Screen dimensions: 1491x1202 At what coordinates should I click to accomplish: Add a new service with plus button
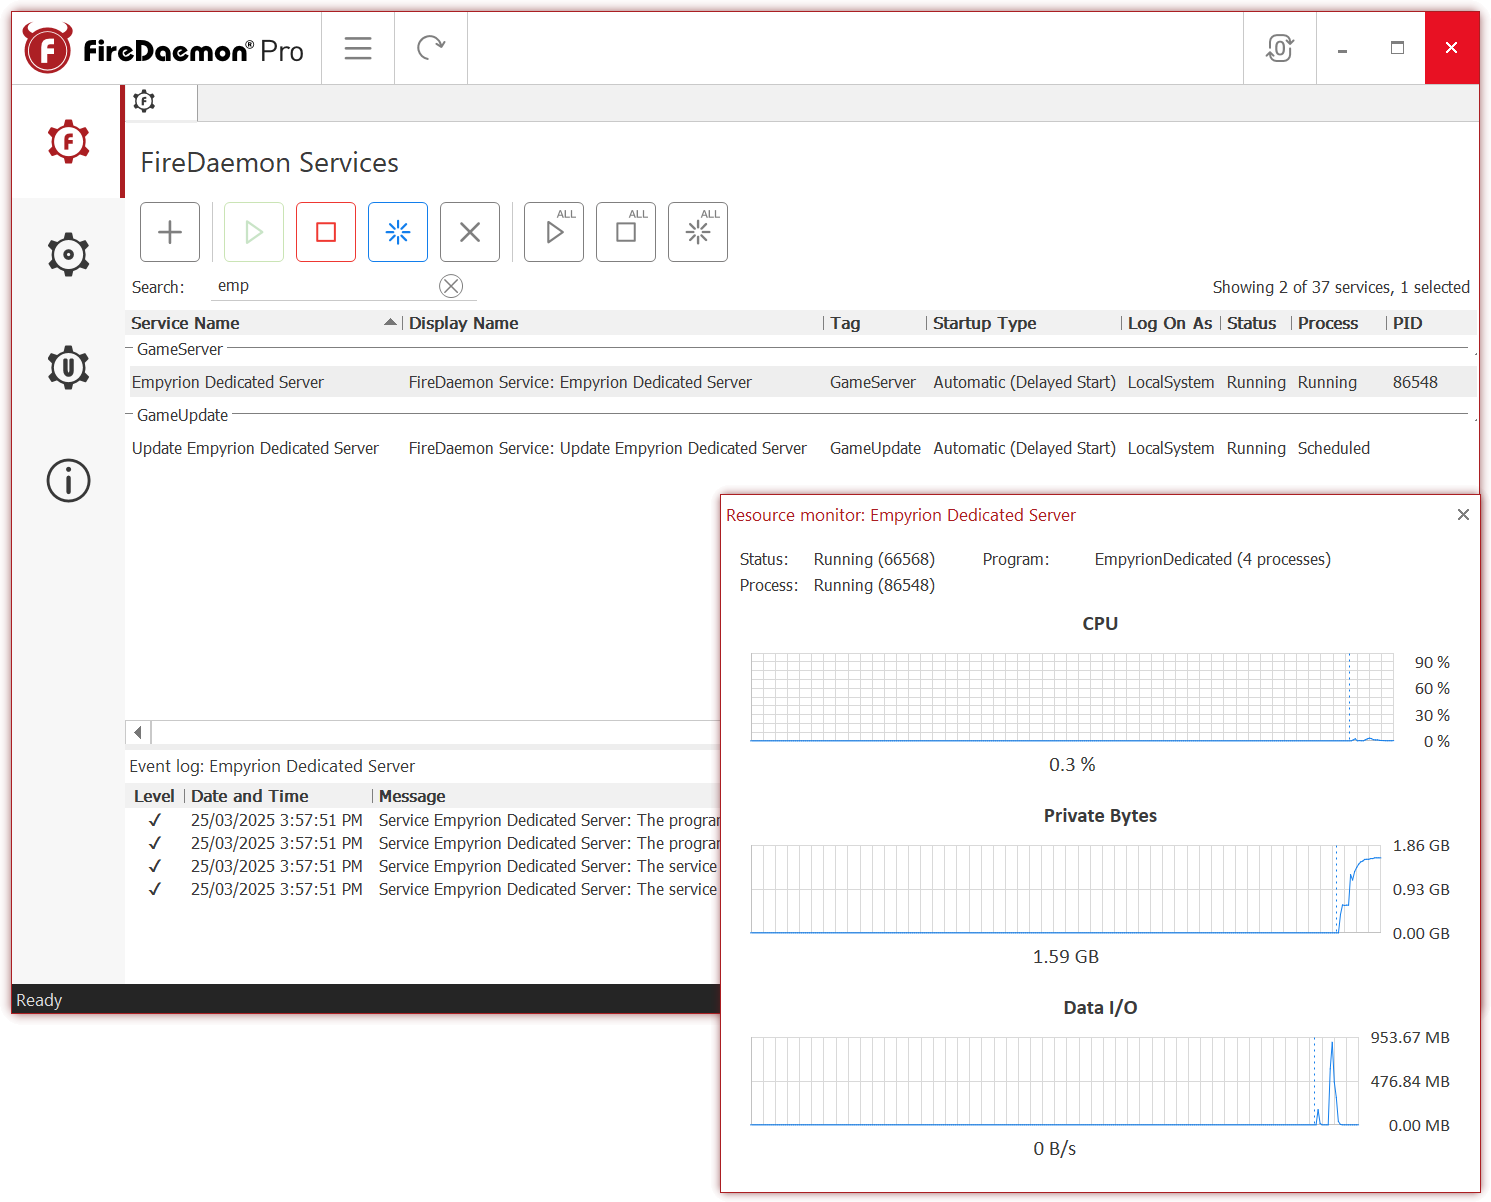(170, 232)
